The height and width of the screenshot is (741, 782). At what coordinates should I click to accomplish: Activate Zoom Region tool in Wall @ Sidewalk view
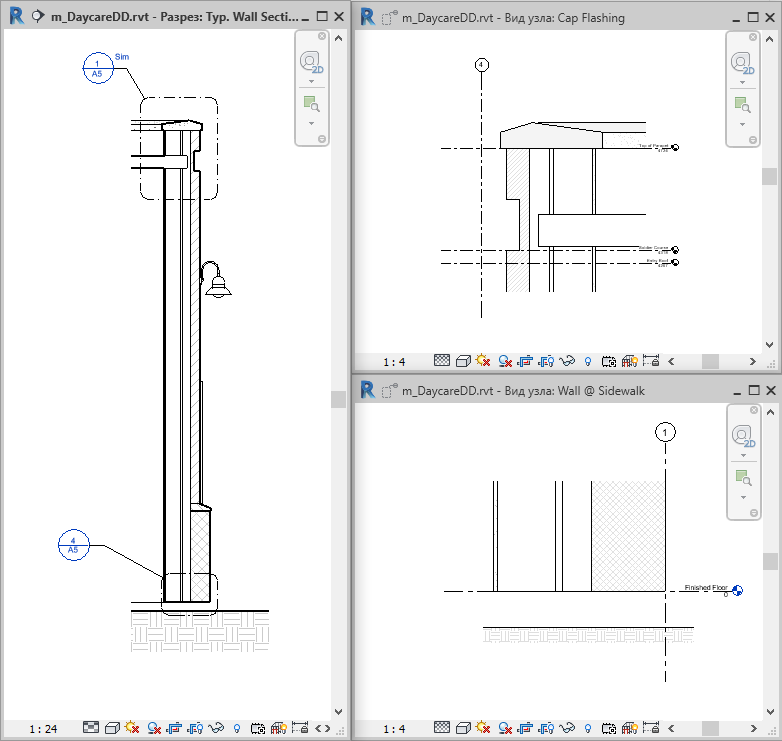(x=744, y=478)
